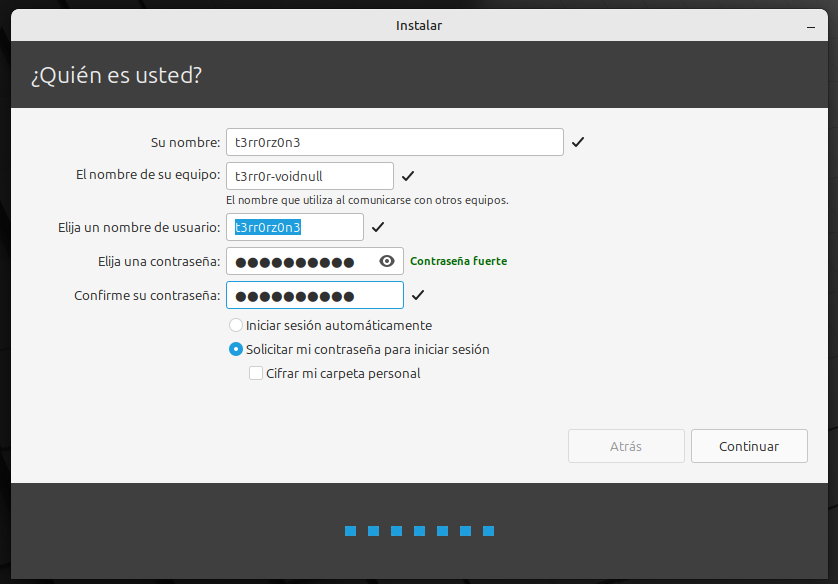The width and height of the screenshot is (838, 584).
Task: Click the ¿Quién es usted? heading
Action: [x=116, y=76]
